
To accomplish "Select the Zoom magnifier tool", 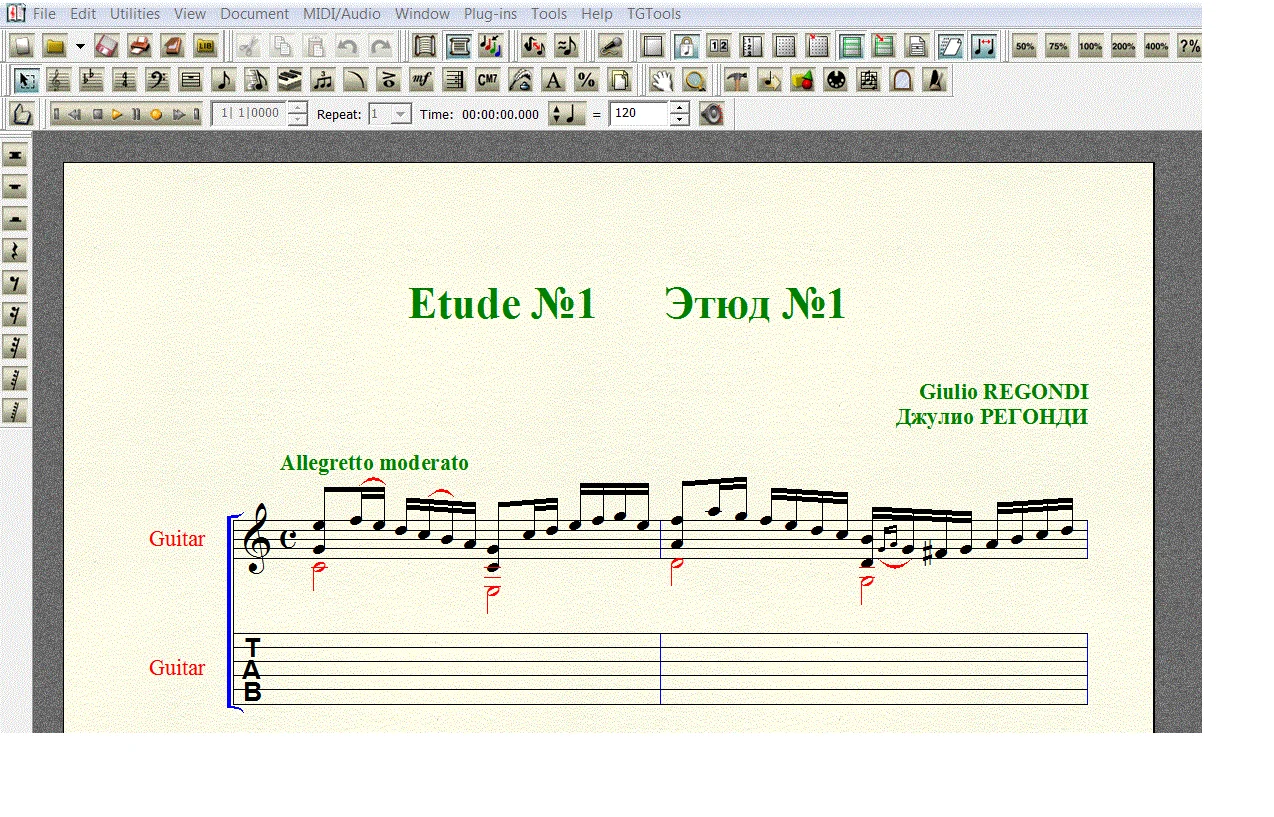I will [x=694, y=80].
